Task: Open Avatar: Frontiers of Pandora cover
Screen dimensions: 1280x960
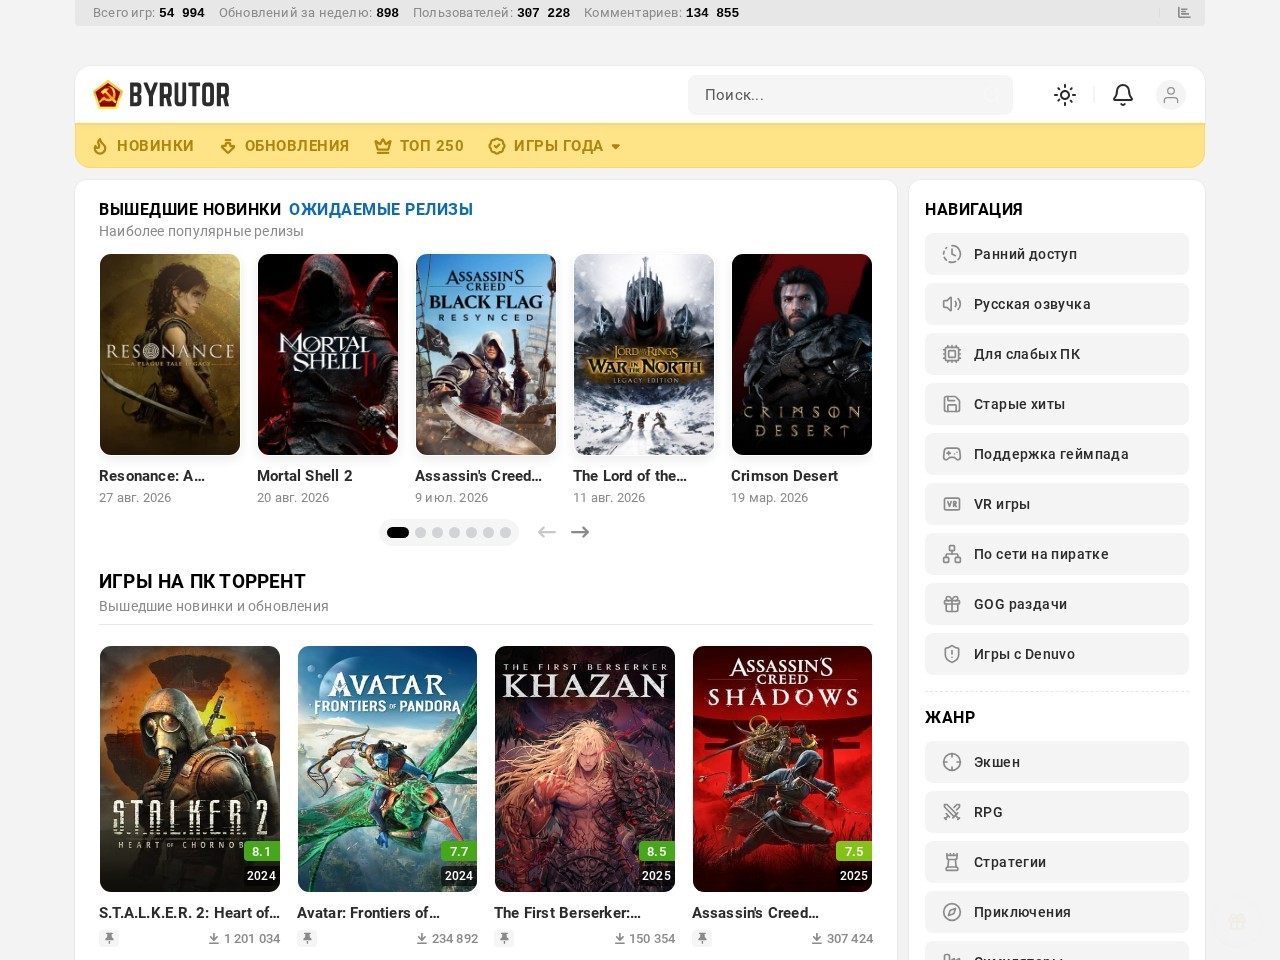Action: [x=387, y=769]
